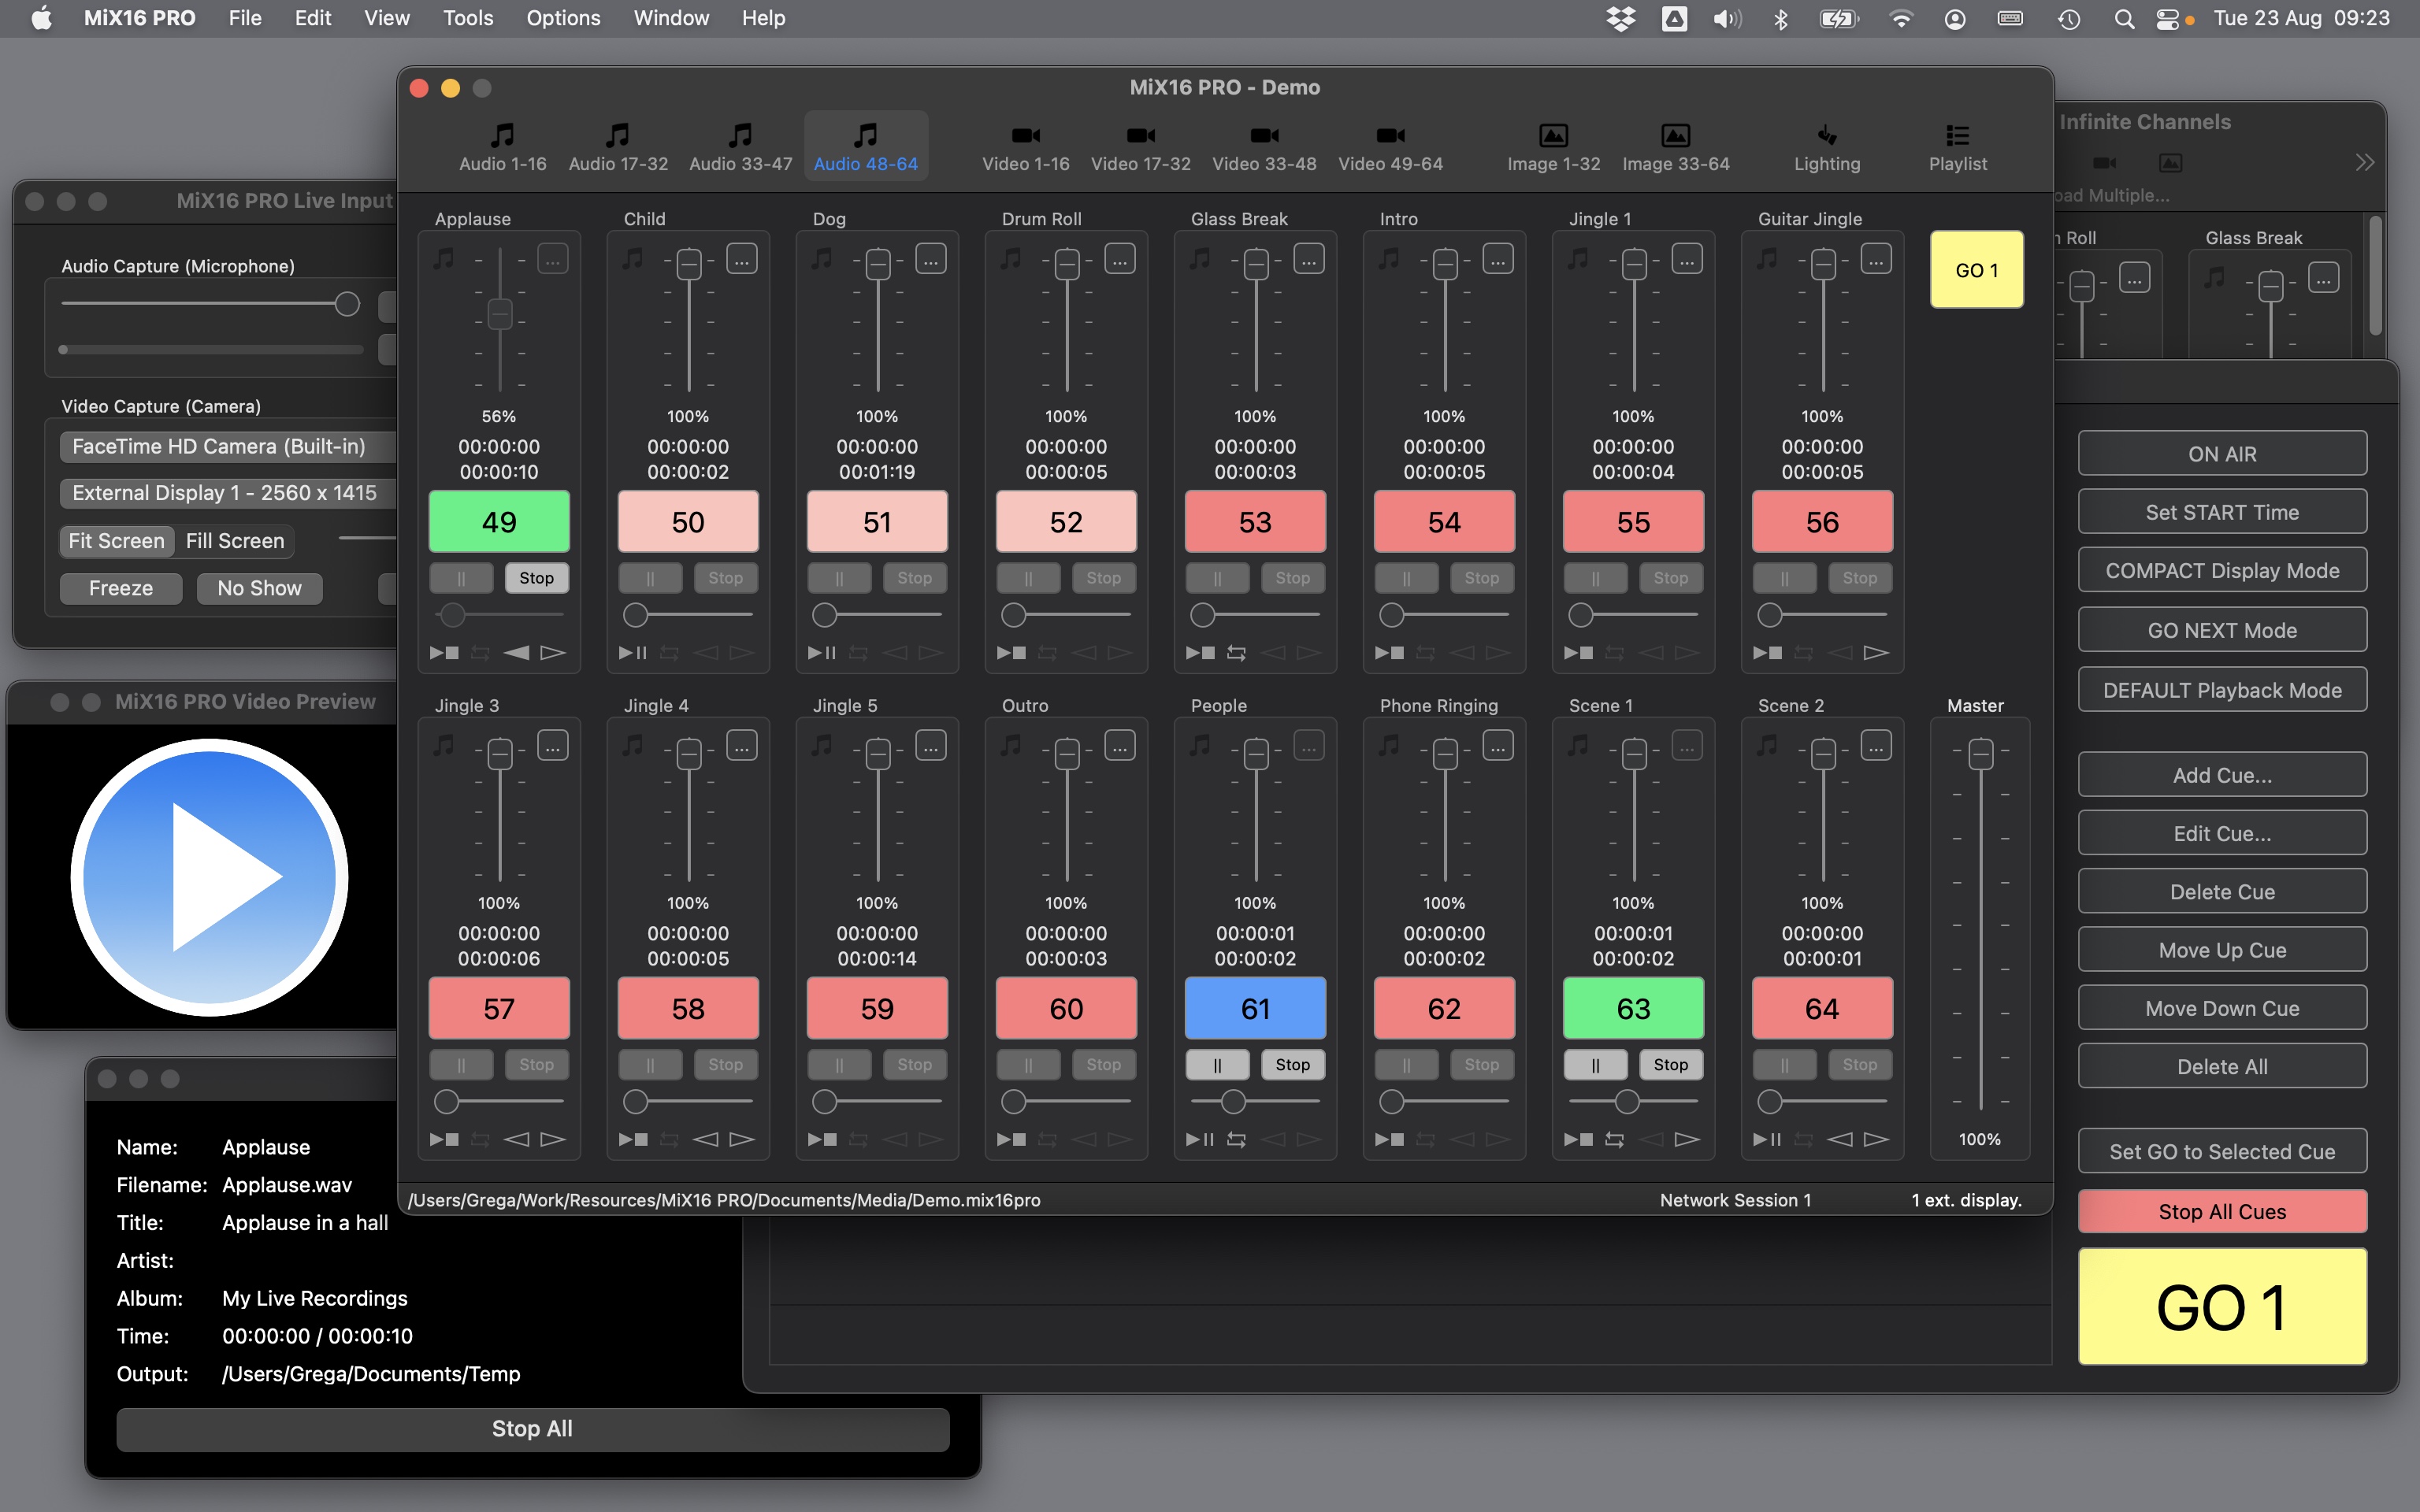Click the play/pause mode icon on People channel 61
Screen dimensions: 2420x1512
[x=1200, y=1140]
